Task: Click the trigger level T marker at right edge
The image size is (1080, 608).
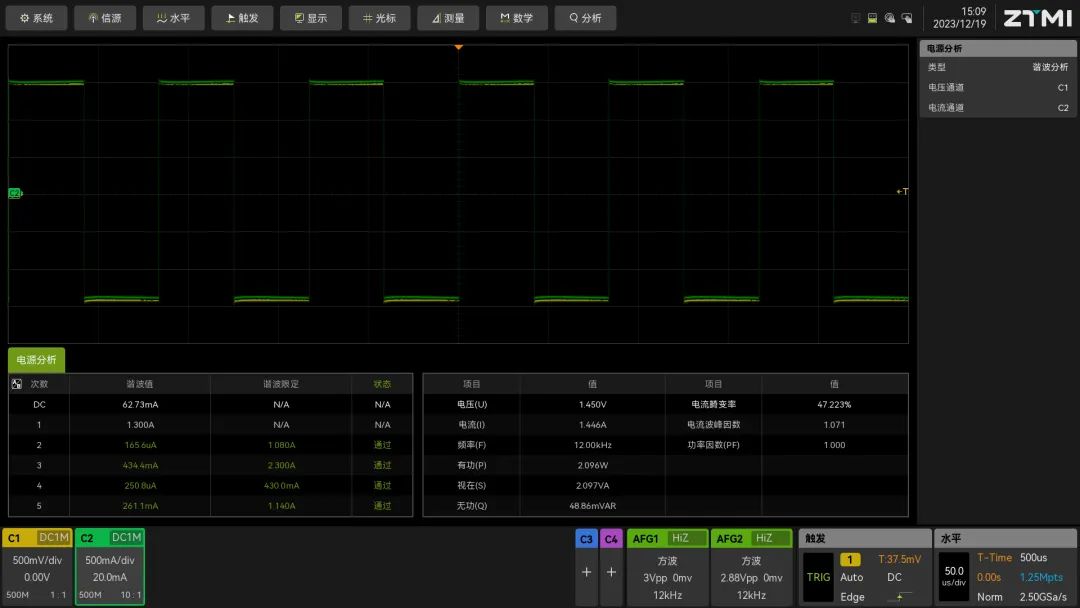Action: click(902, 191)
